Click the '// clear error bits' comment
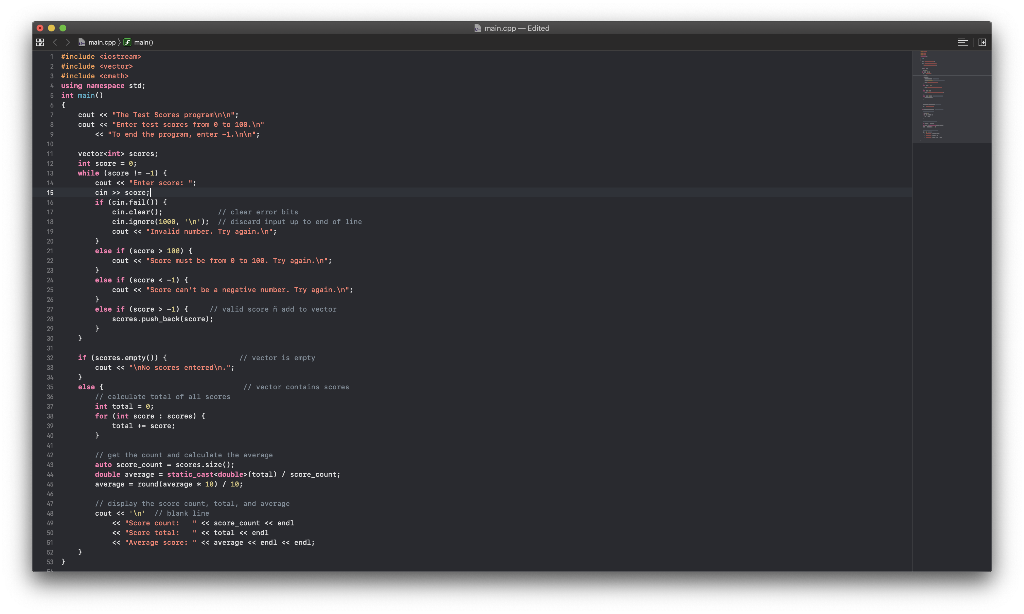The width and height of the screenshot is (1024, 614). tap(258, 212)
